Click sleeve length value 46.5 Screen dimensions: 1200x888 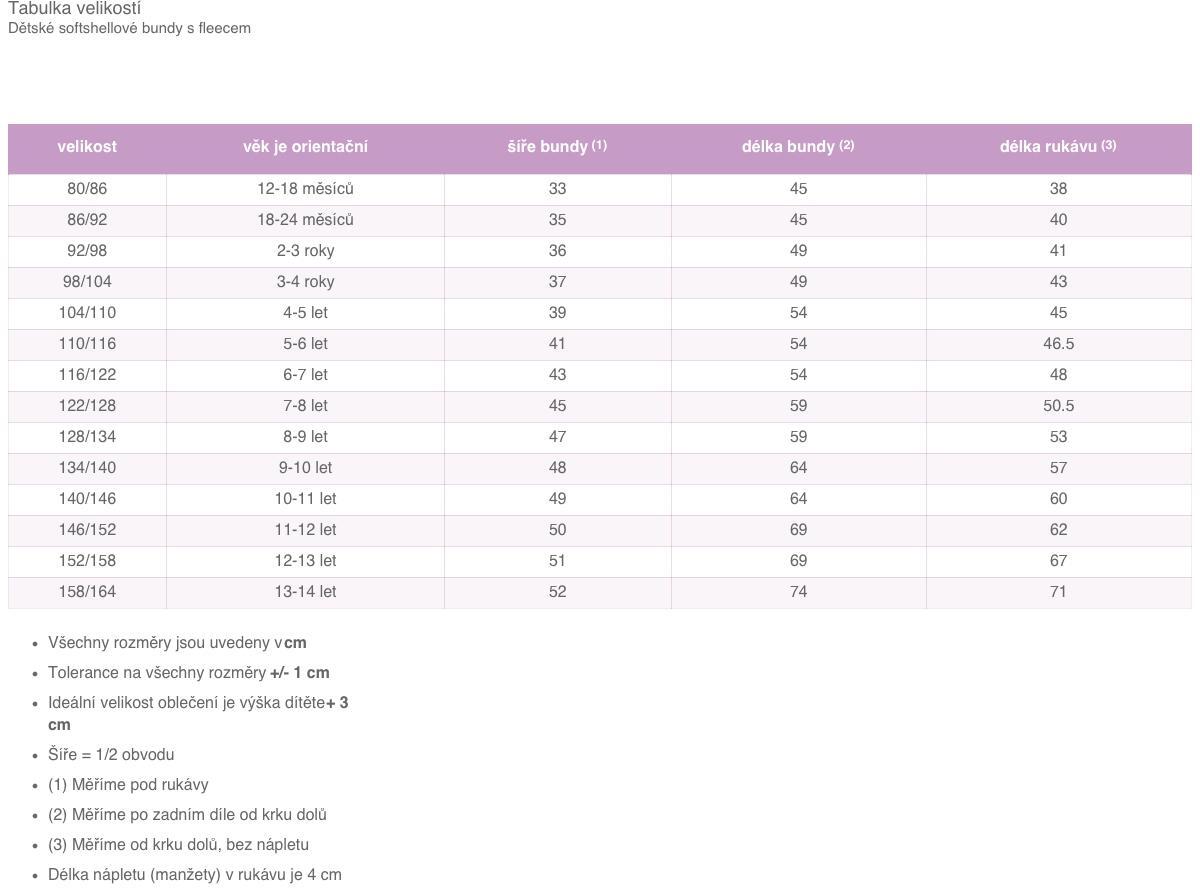coord(1058,344)
